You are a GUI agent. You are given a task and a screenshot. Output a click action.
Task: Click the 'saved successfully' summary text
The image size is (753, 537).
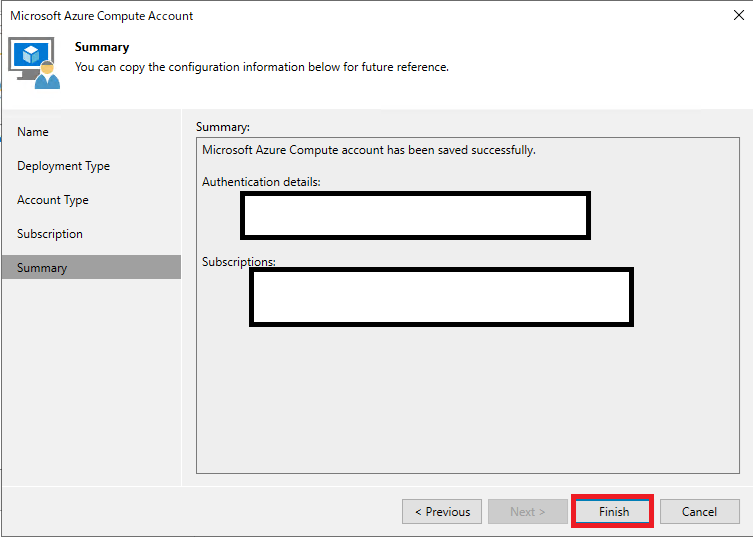(x=369, y=150)
